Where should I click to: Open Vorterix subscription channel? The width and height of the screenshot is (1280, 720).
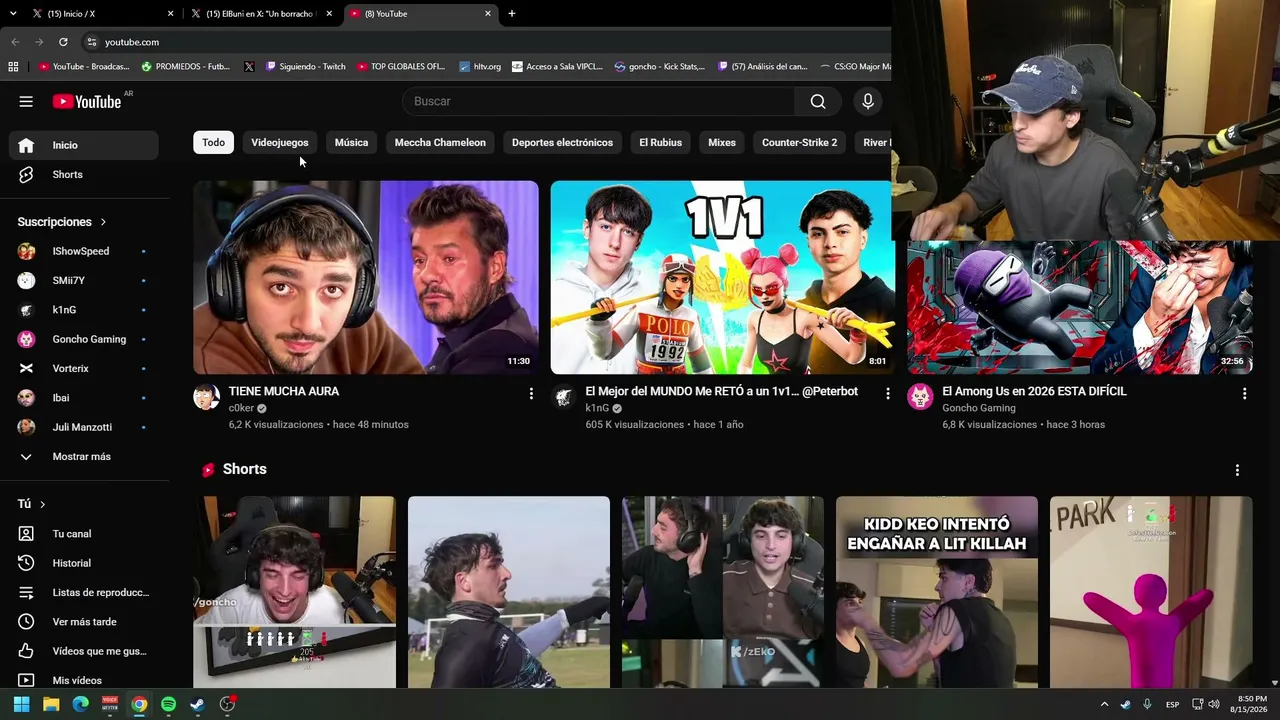(x=84, y=368)
